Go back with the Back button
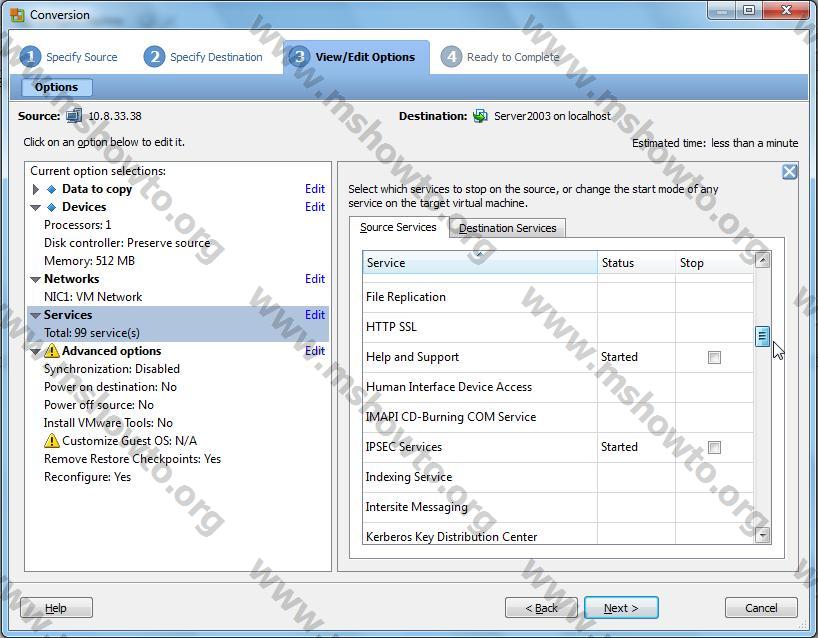Viewport: 818px width, 638px height. click(541, 608)
